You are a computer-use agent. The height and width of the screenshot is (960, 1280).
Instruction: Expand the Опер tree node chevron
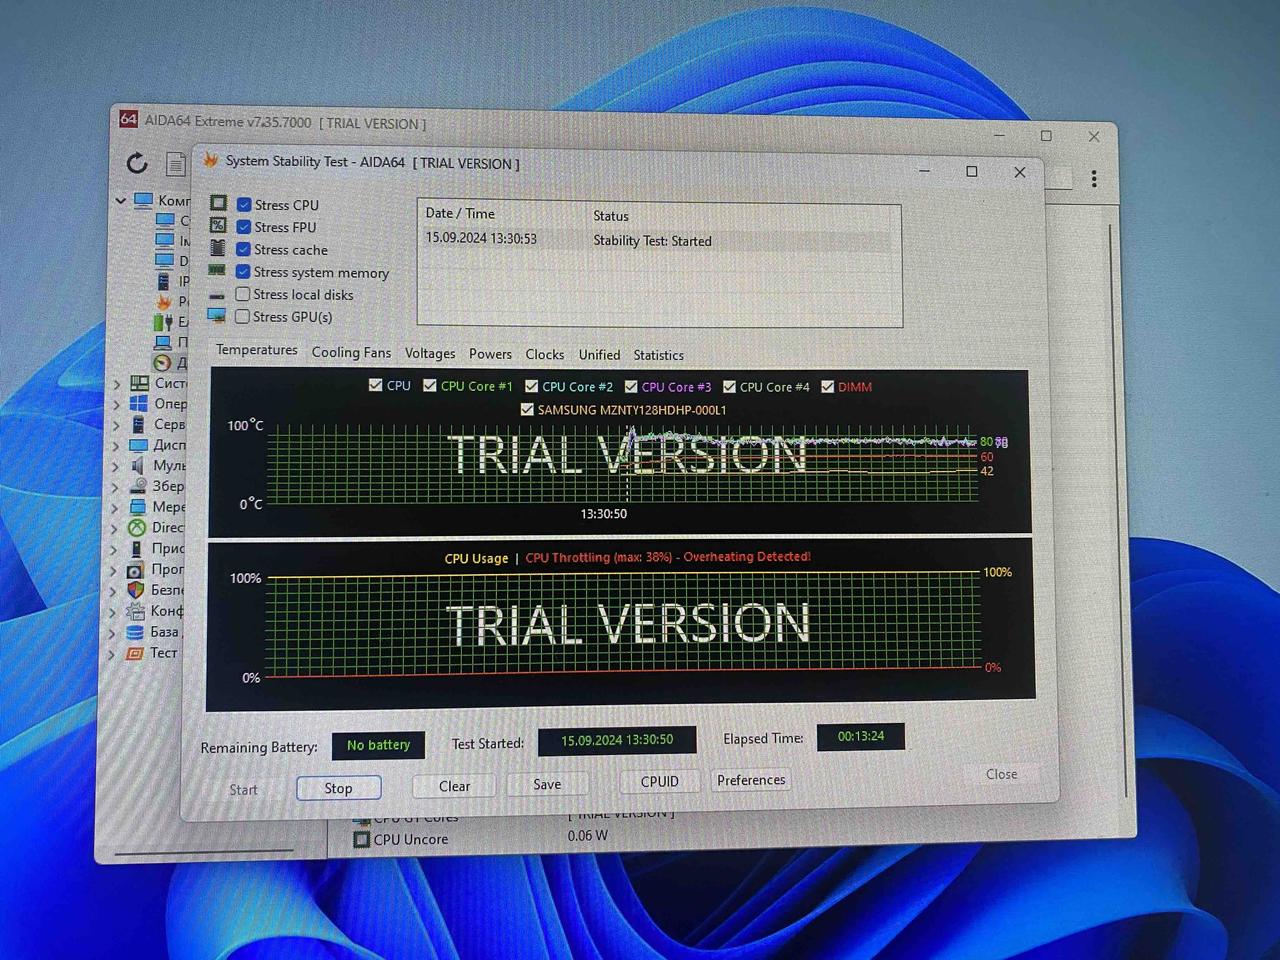pyautogui.click(x=117, y=404)
